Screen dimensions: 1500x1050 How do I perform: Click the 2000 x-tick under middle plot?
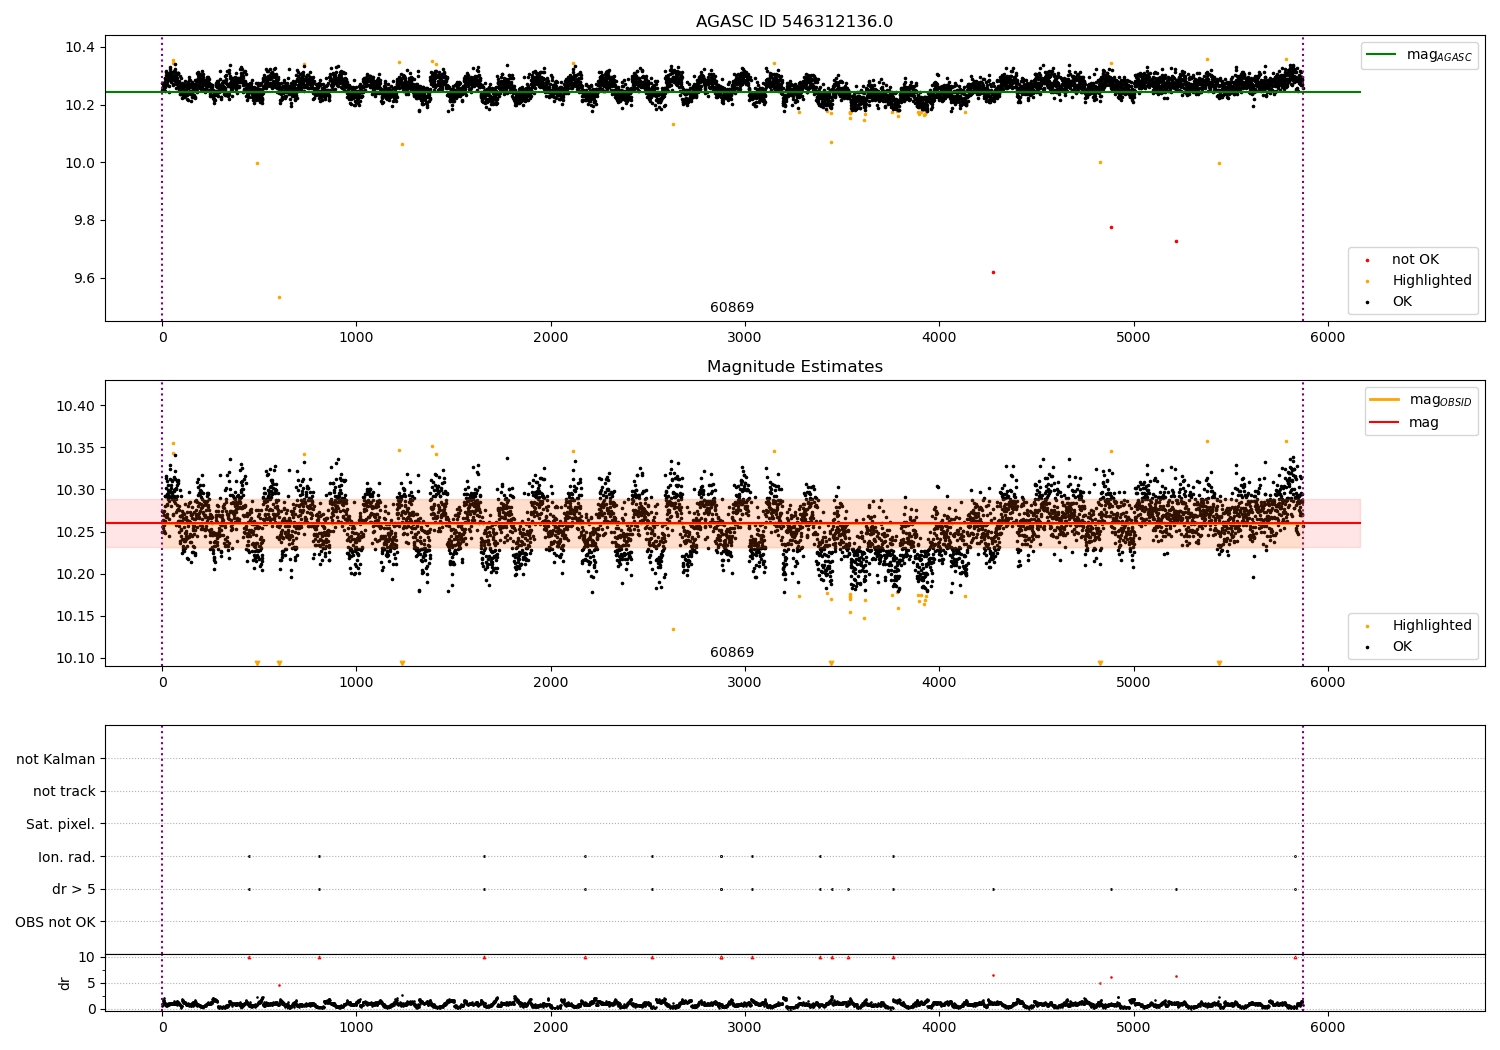(x=551, y=682)
